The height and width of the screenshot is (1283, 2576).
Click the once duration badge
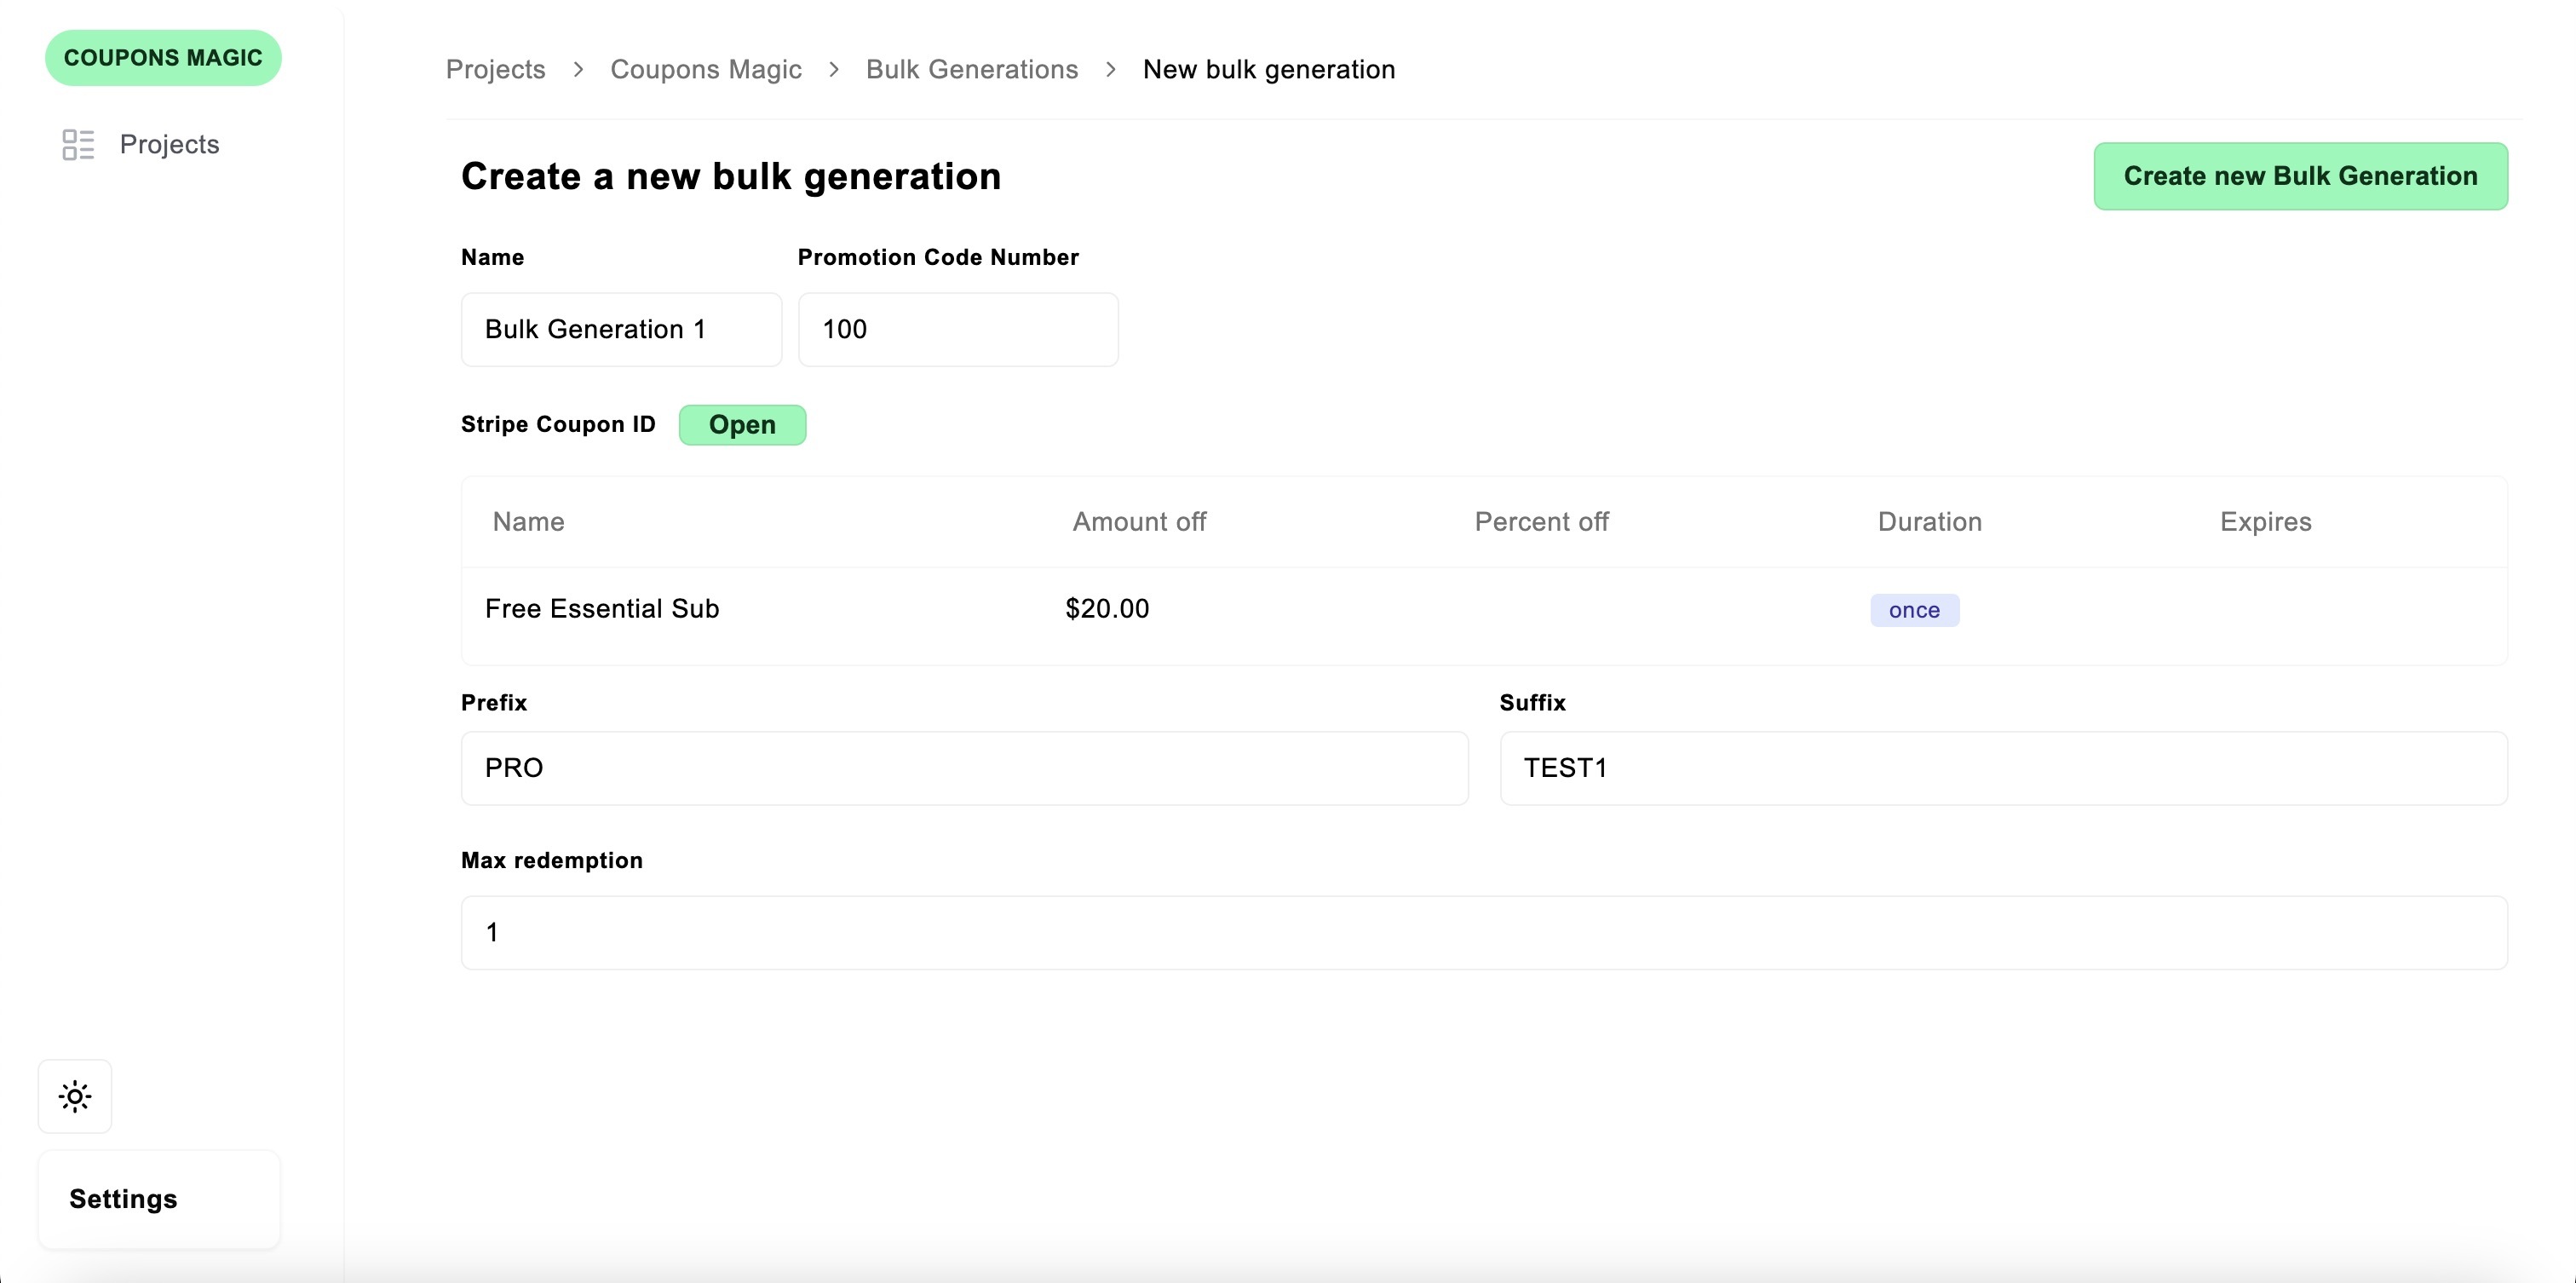pos(1914,609)
